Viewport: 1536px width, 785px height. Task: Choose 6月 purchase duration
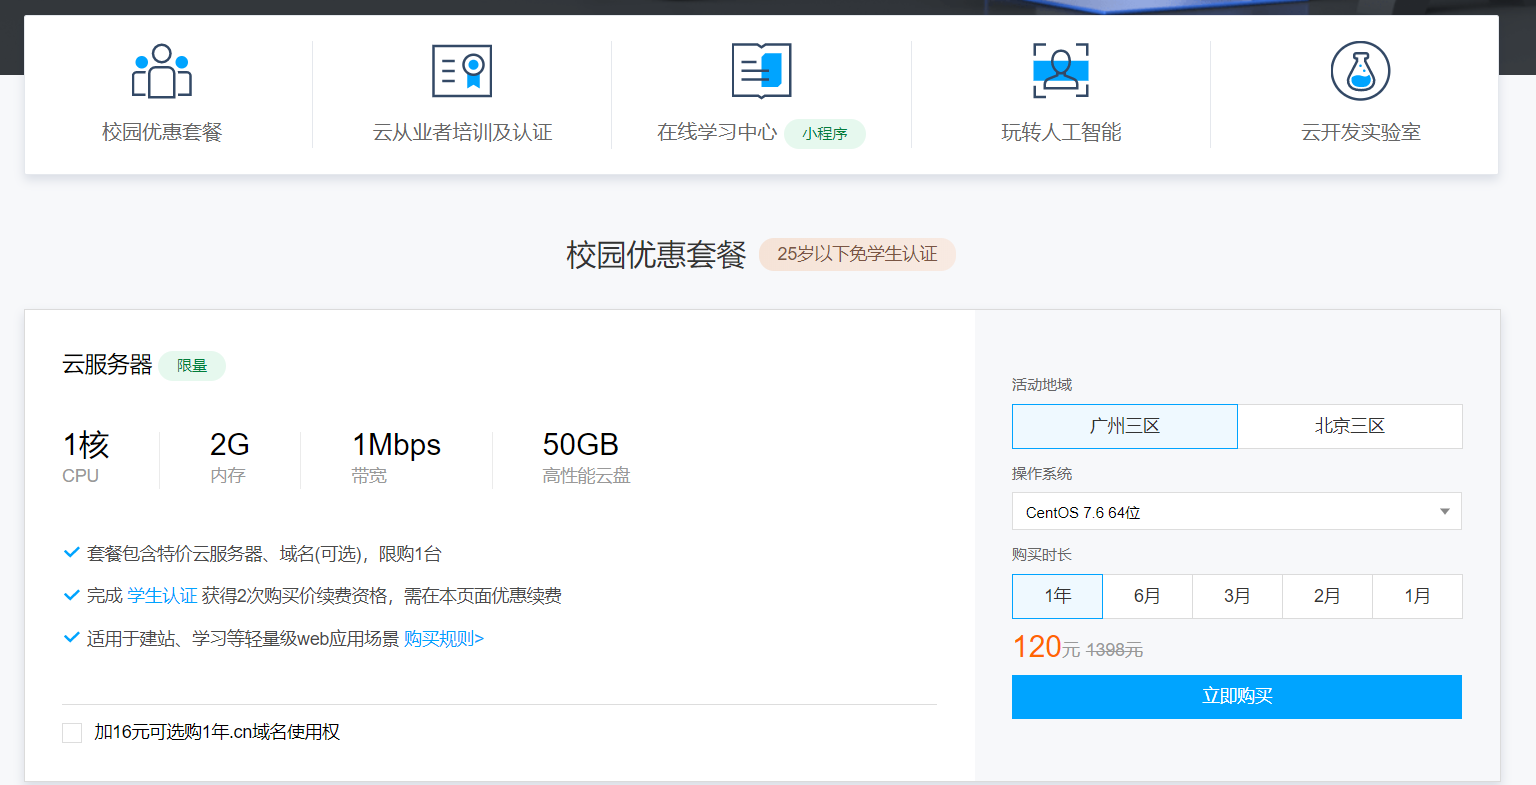1147,596
